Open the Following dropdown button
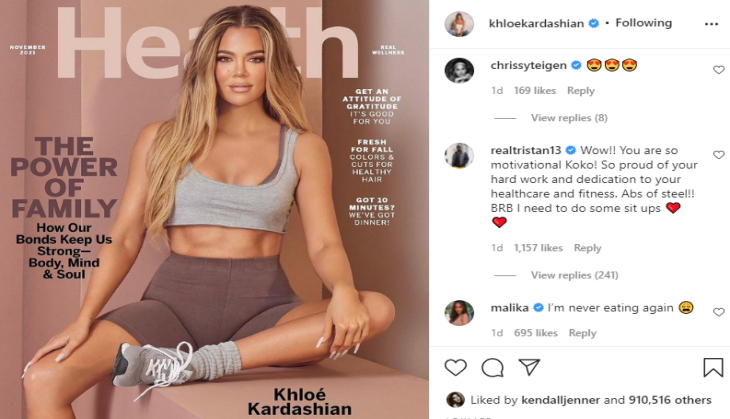 click(643, 23)
